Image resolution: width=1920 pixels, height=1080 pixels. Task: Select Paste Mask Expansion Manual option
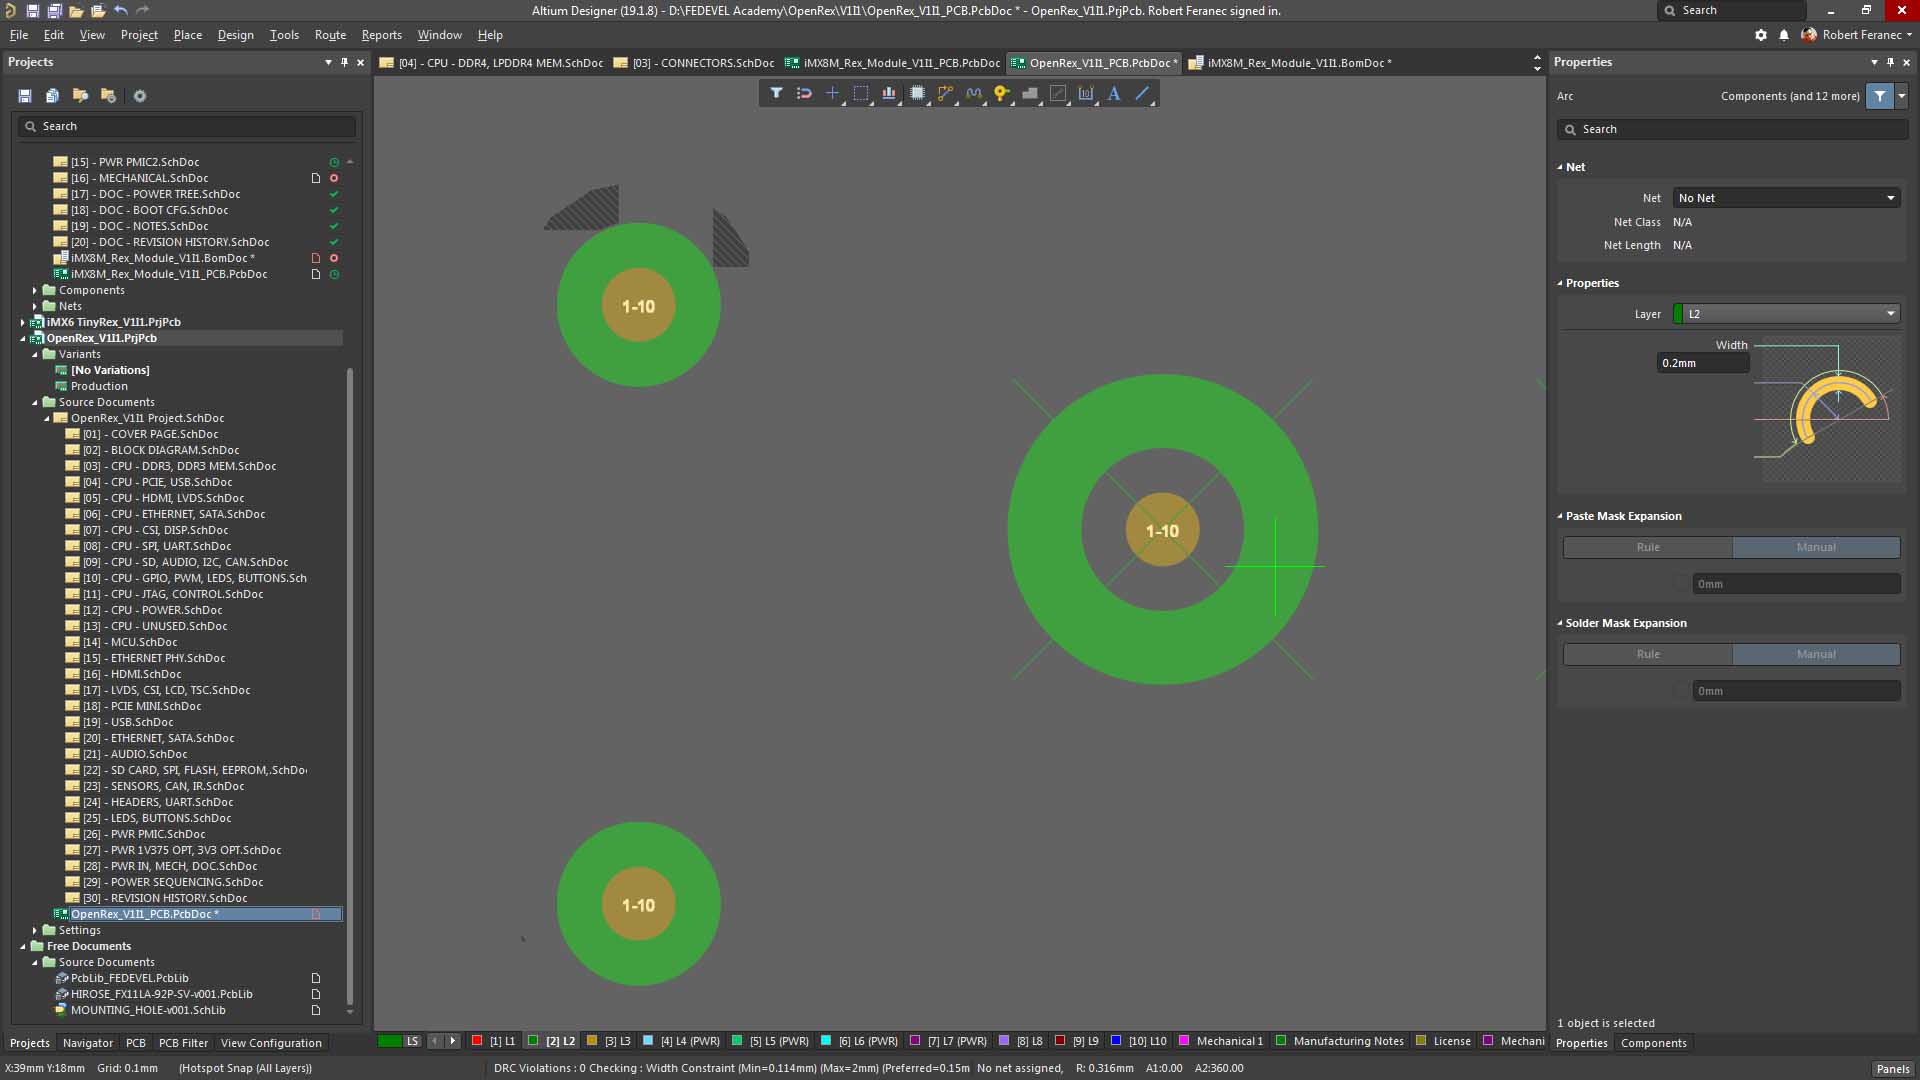coord(1816,547)
